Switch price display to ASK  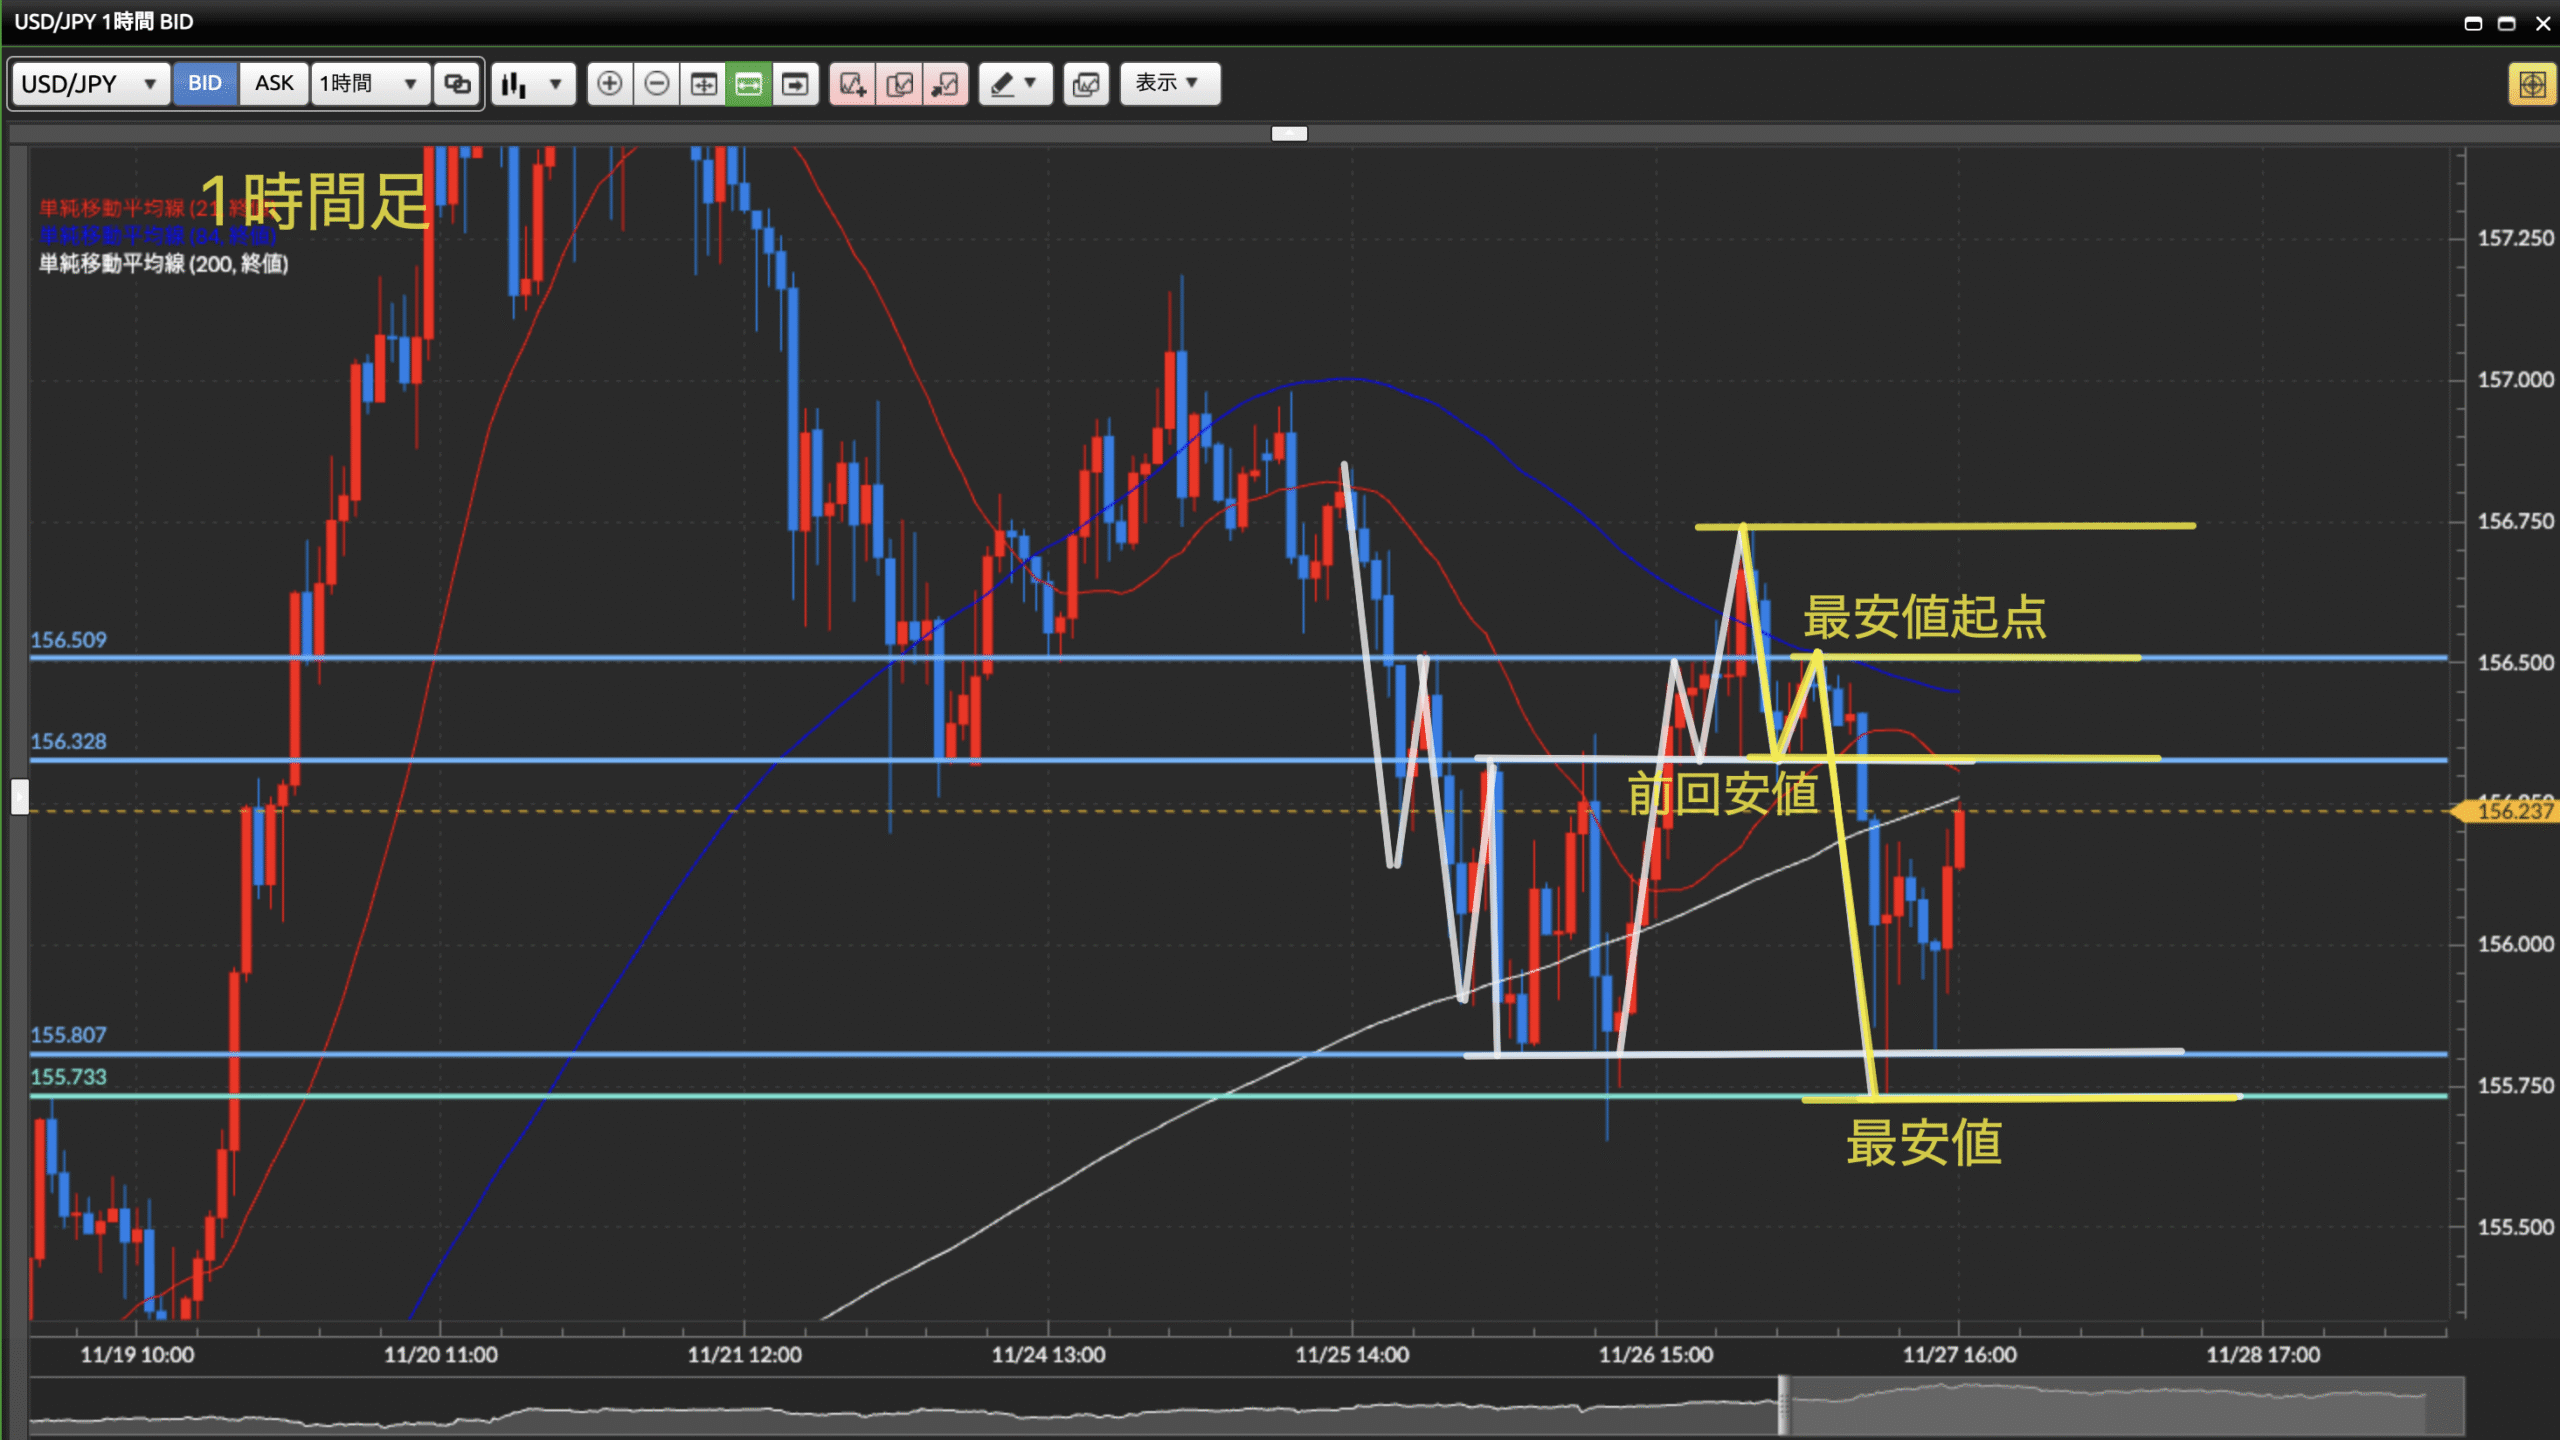[x=274, y=84]
